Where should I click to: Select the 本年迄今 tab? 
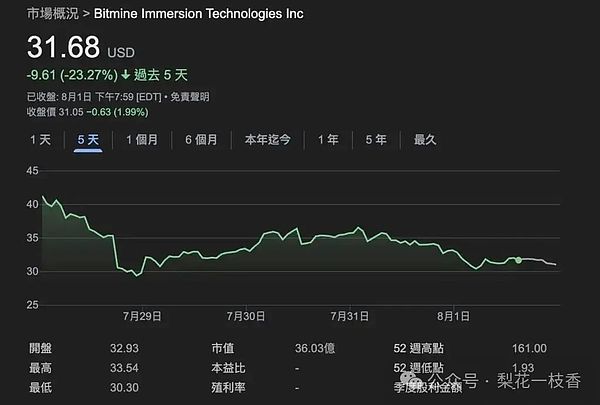click(x=267, y=140)
